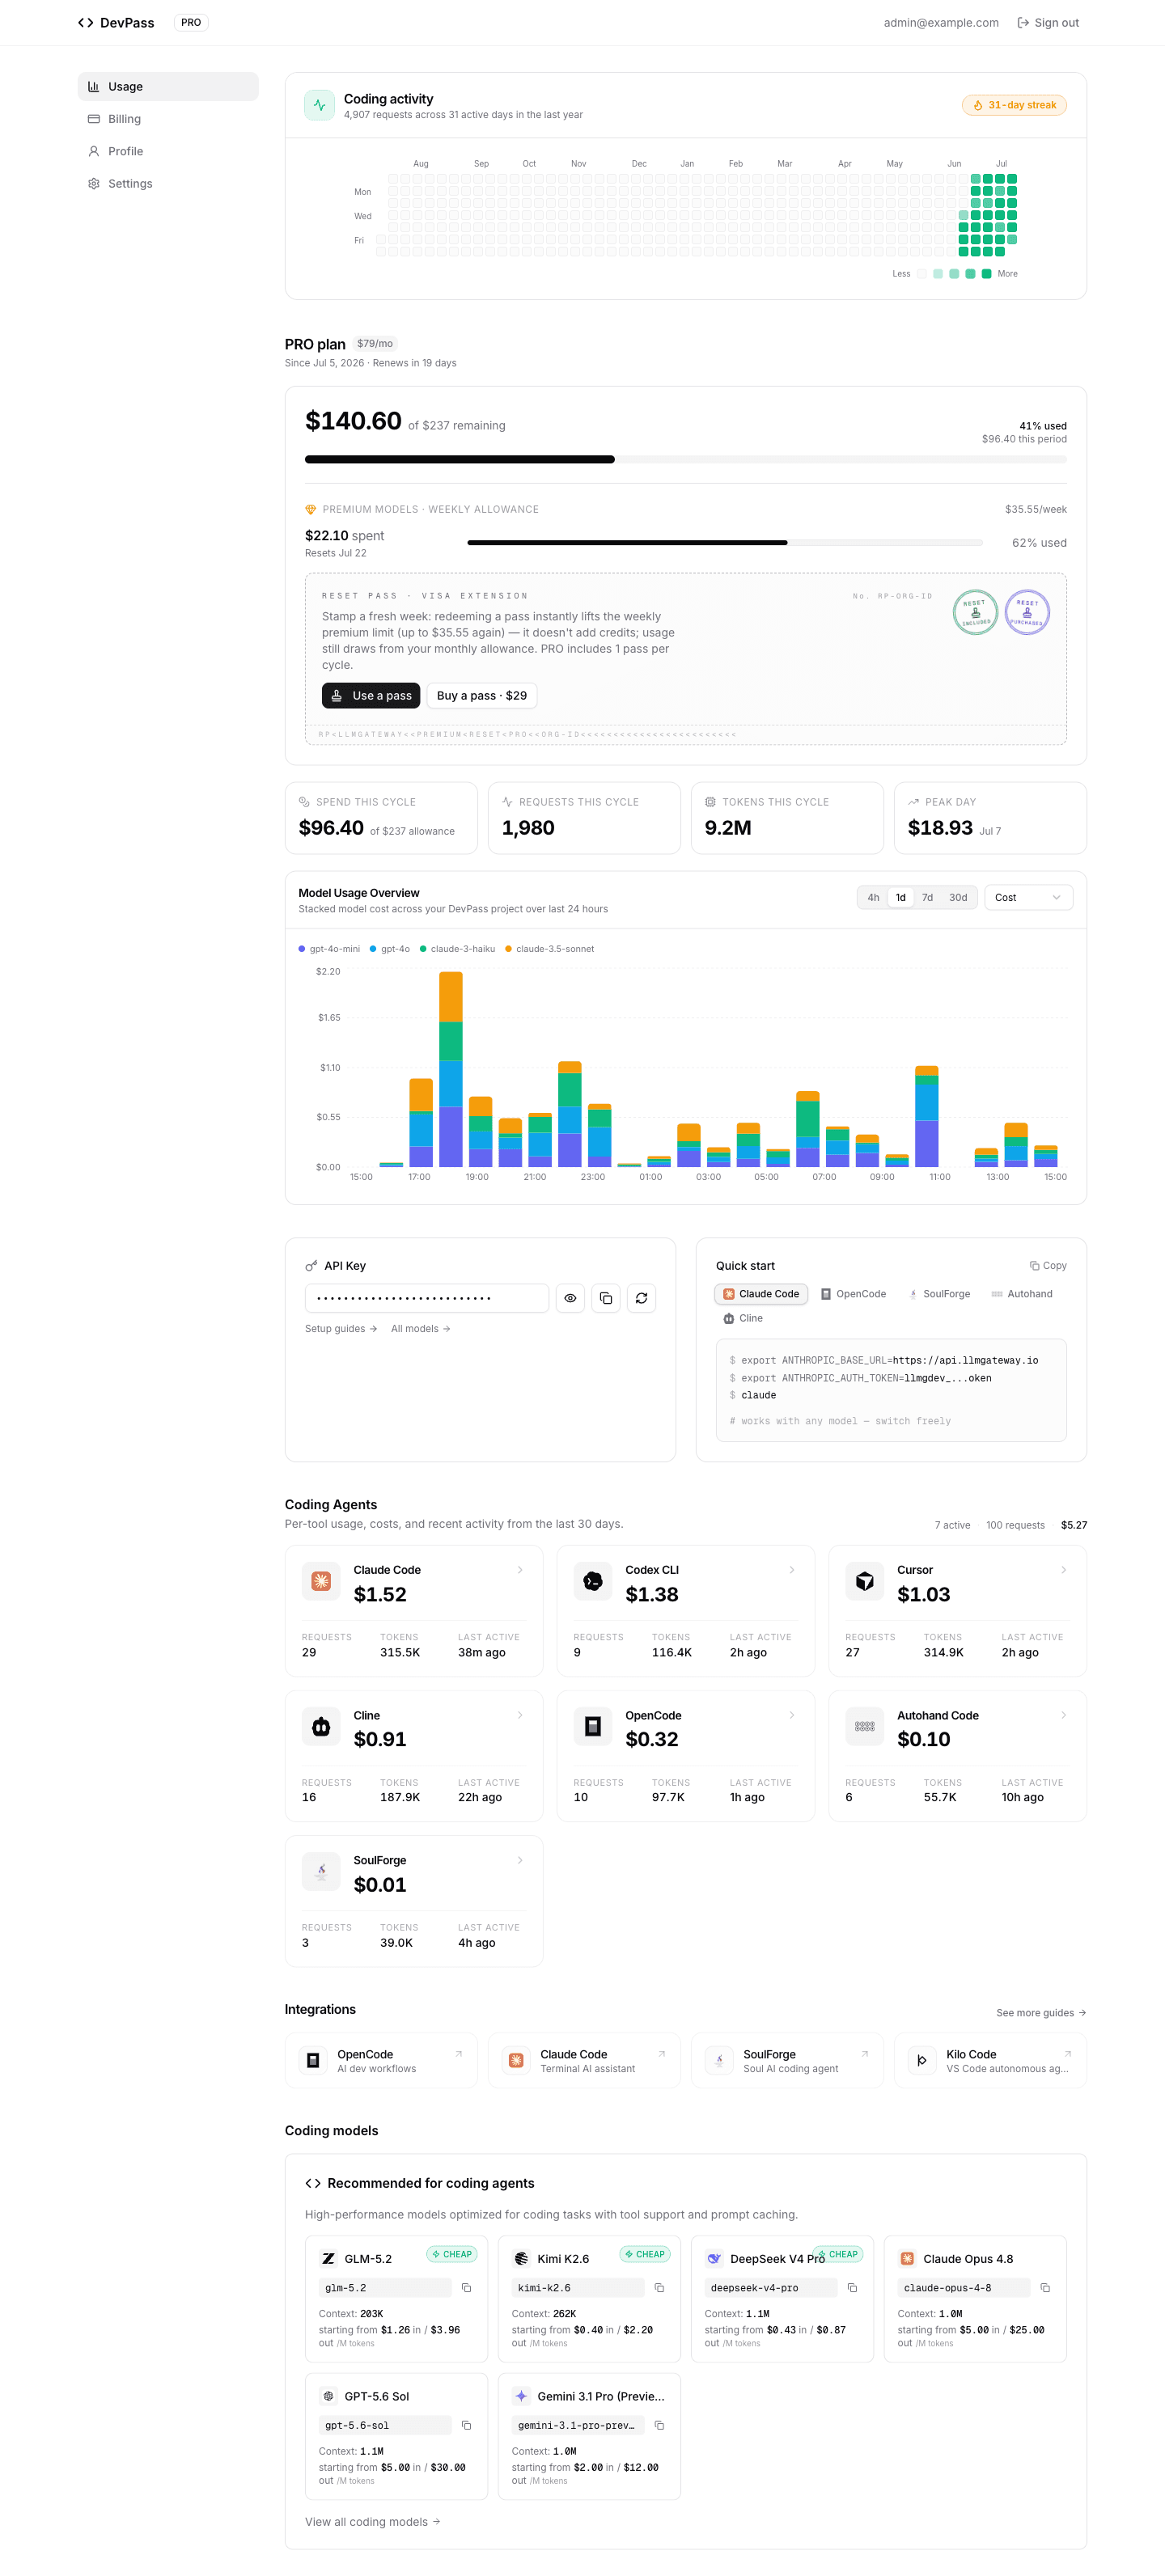
Task: Expand the SoulForge agent card chevron
Action: 520,1860
